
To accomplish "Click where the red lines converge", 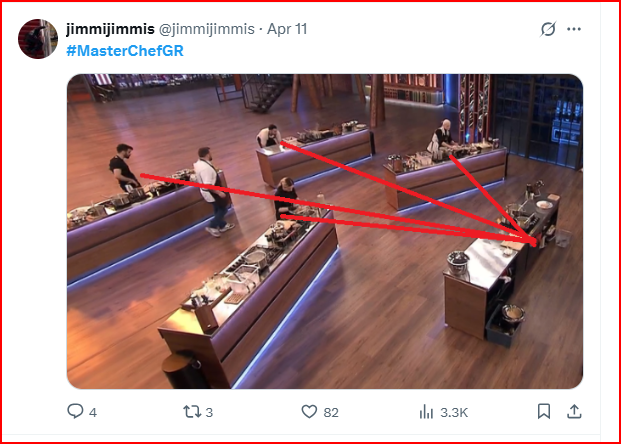I will pos(533,241).
